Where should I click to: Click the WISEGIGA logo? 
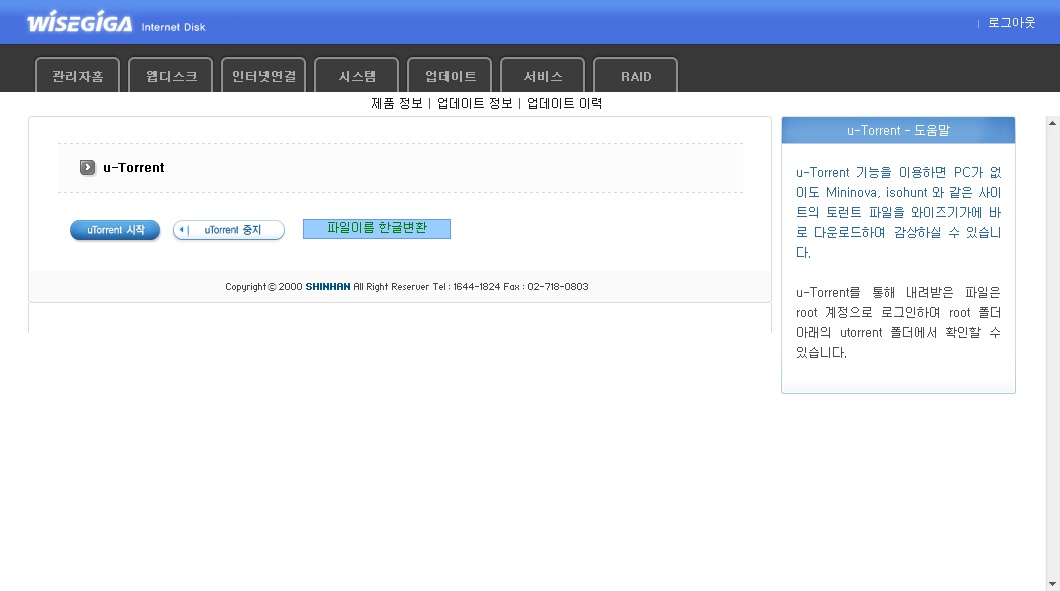pos(79,22)
